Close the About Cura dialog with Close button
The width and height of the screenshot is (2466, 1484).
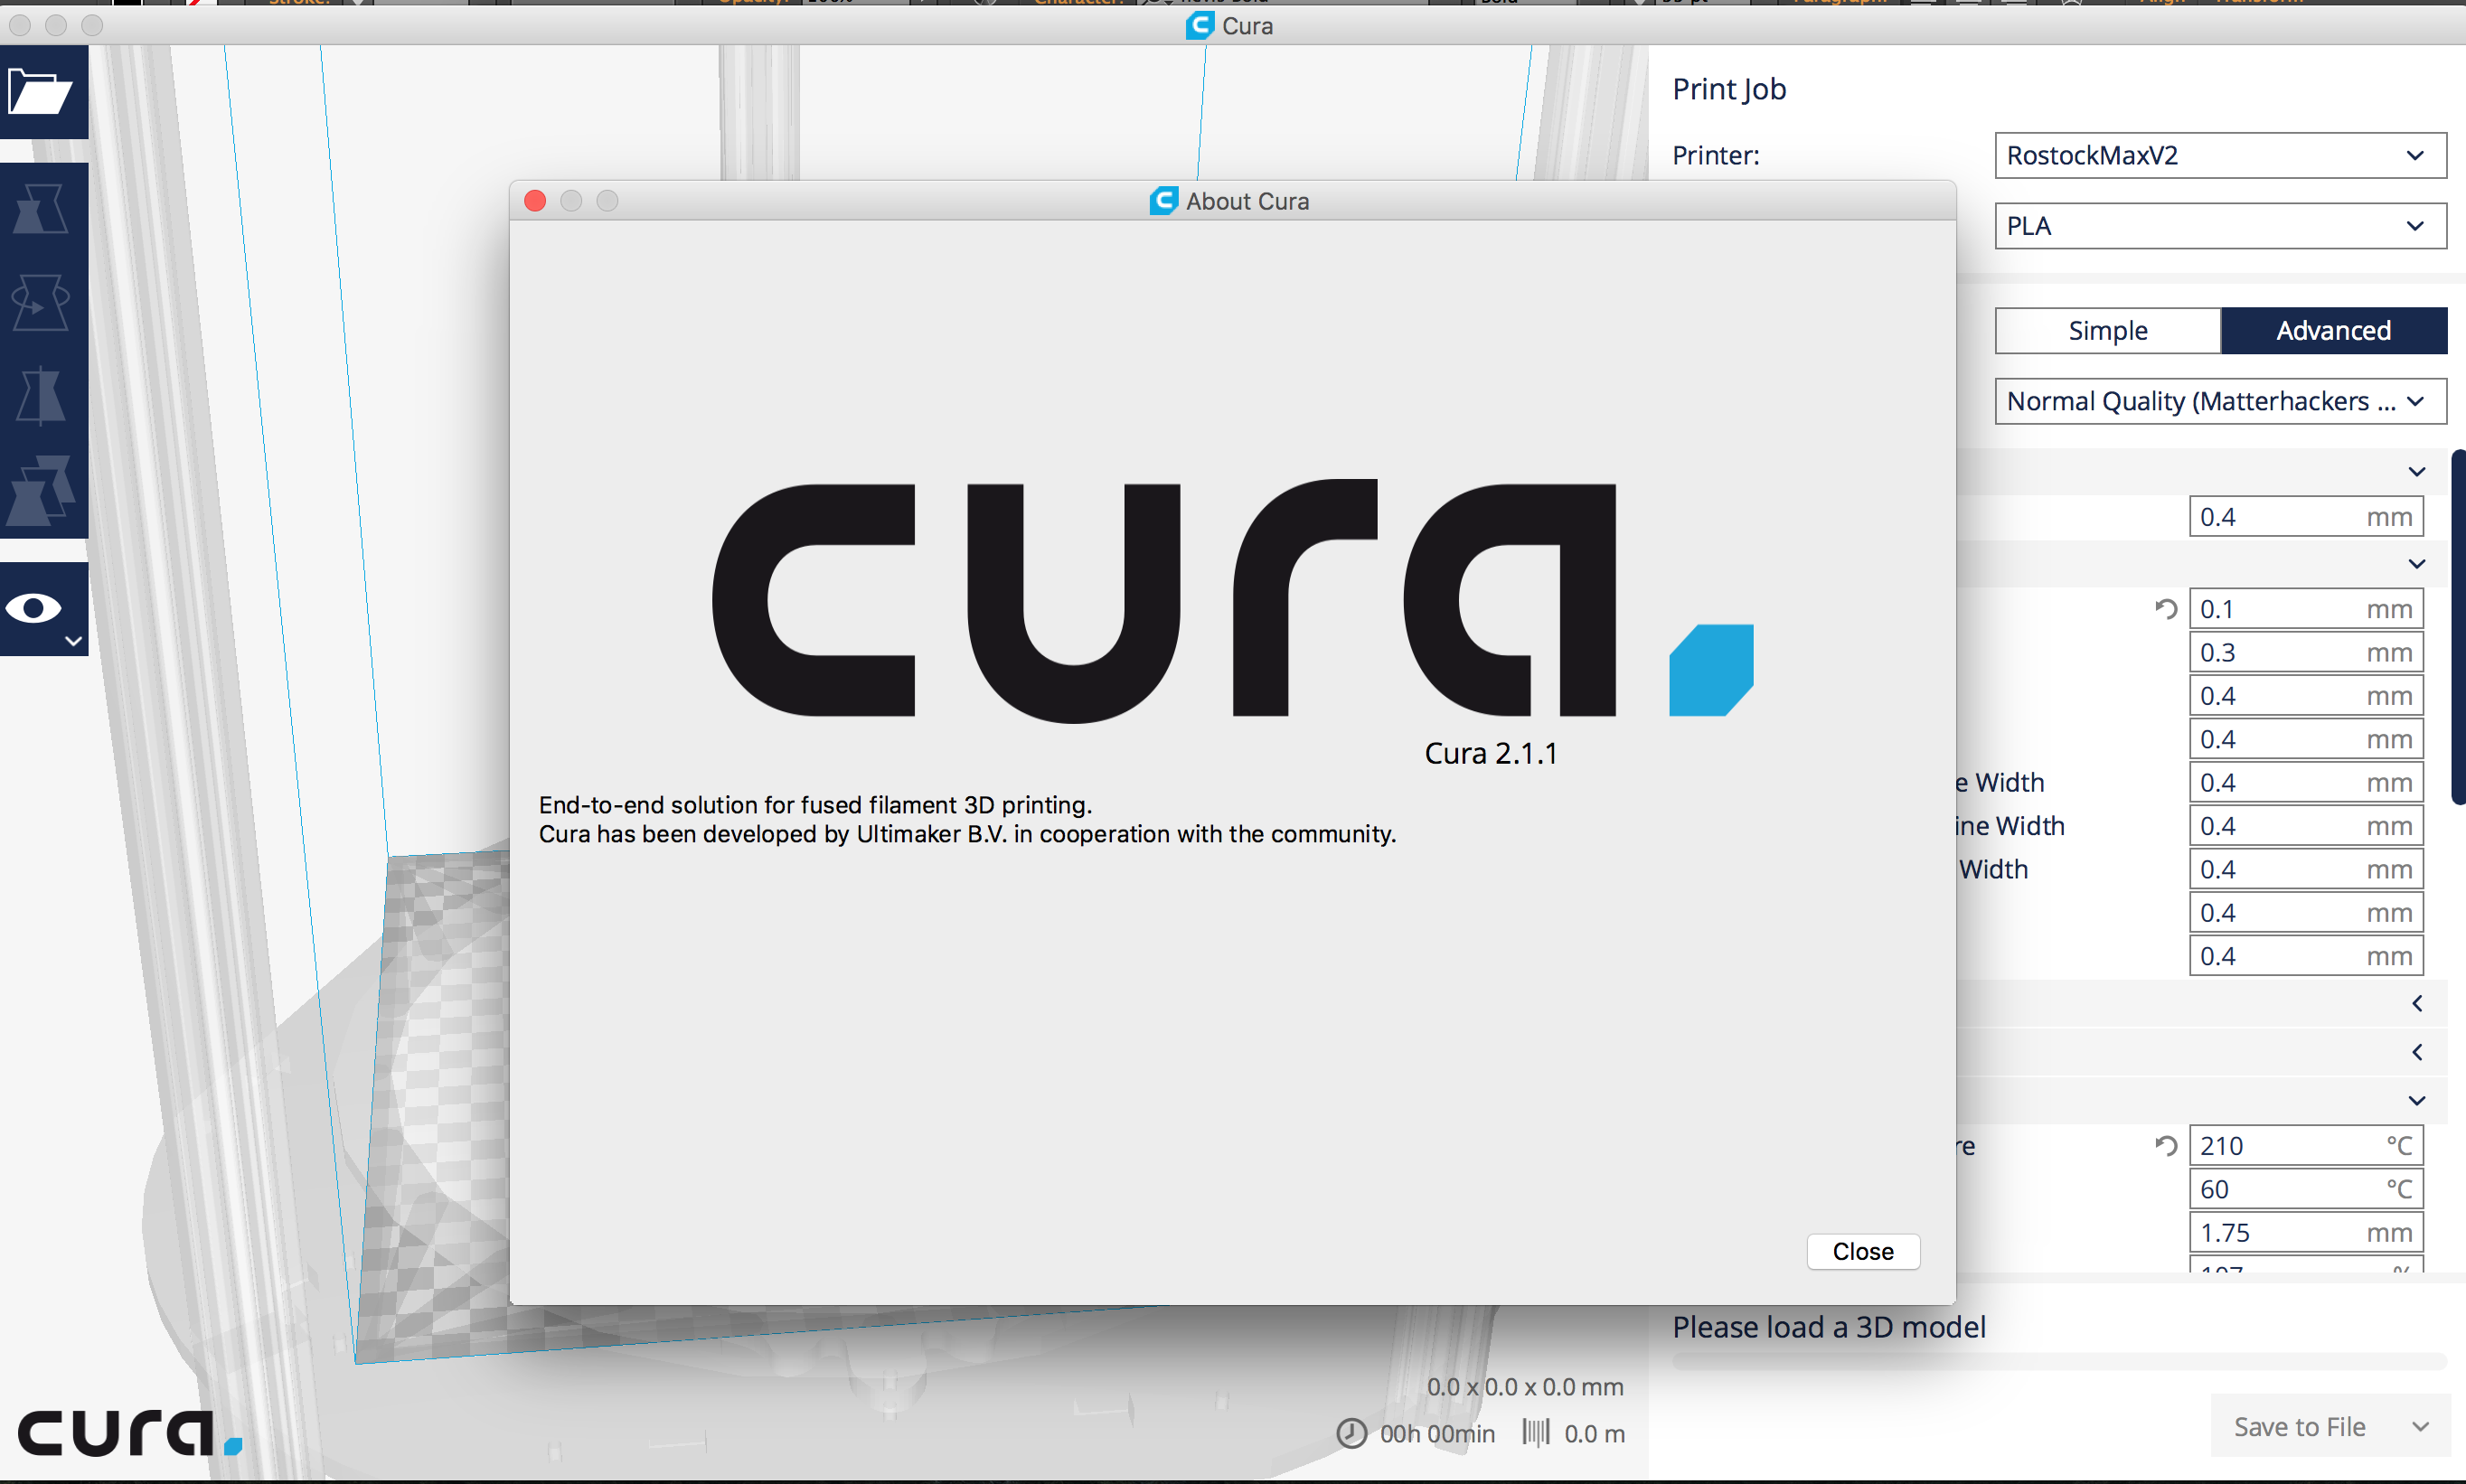(x=1862, y=1251)
